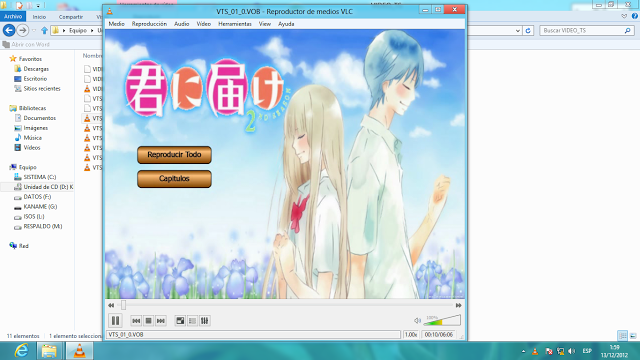Click VLC icon on taskbar
This screenshot has width=640, height=360.
point(80,351)
